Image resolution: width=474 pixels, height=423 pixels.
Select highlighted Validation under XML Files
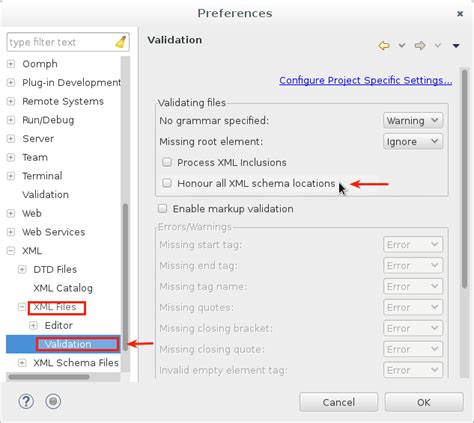click(68, 344)
